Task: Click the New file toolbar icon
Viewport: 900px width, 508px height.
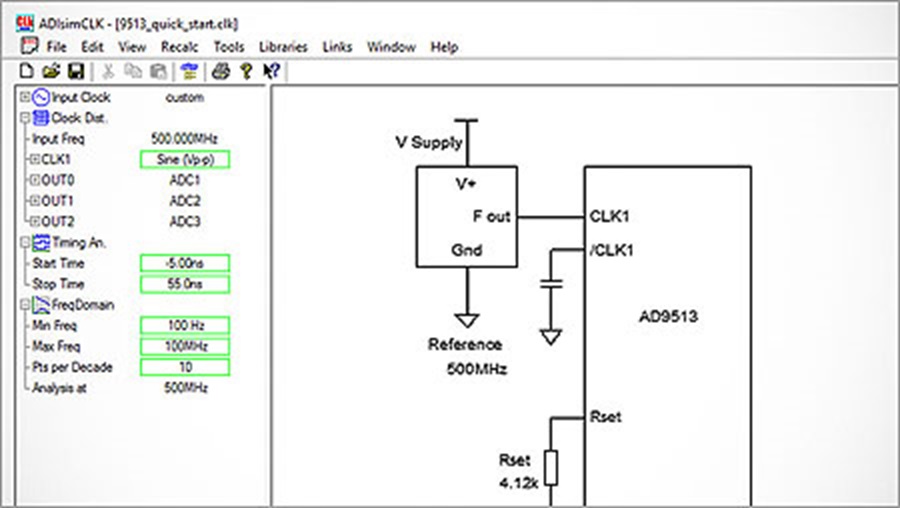Action: click(26, 71)
